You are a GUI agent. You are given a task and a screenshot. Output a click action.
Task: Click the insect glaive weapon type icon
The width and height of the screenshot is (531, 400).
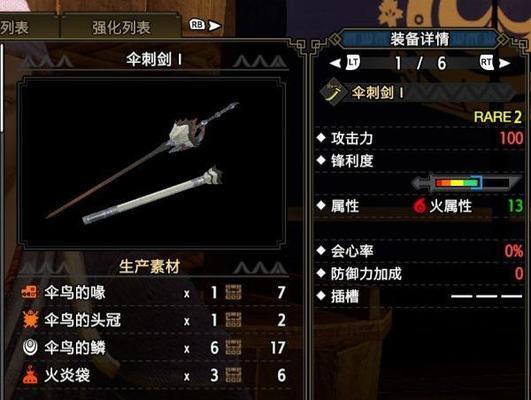click(333, 92)
